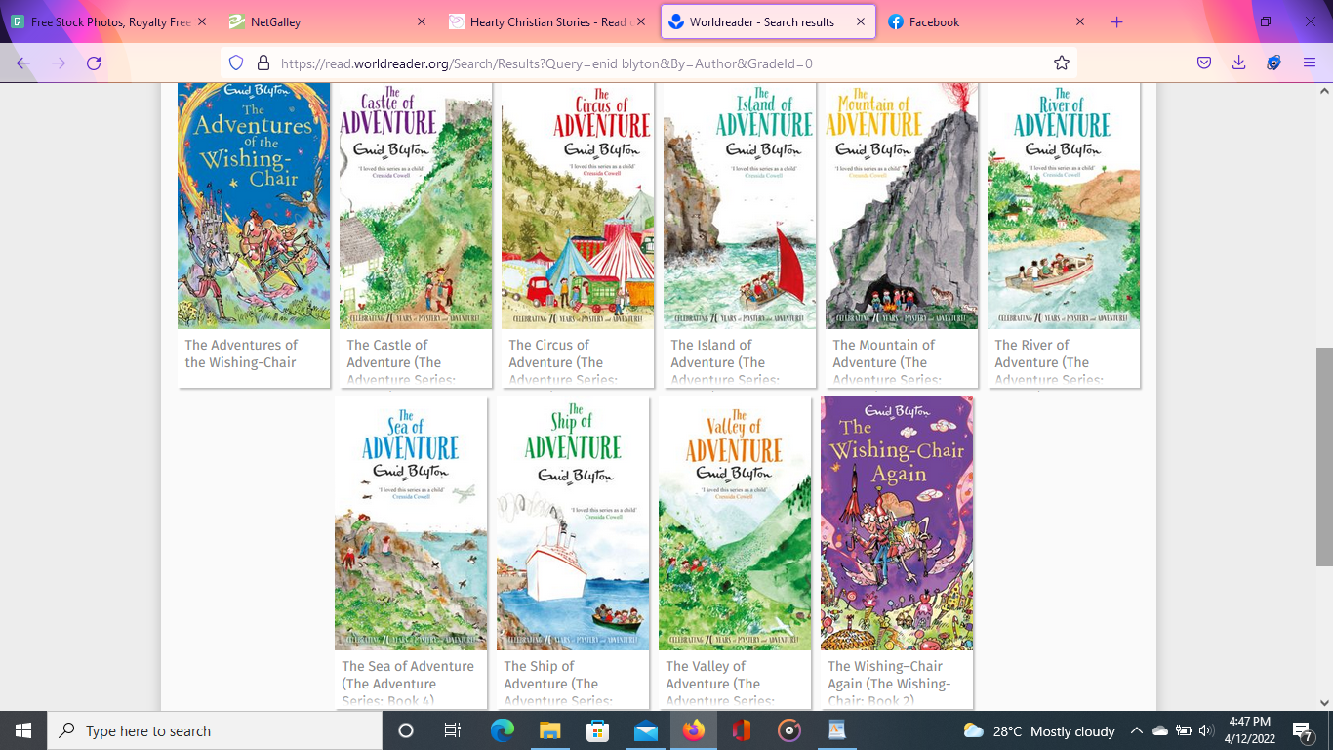Close the Facebook tab
1333x750 pixels.
click(1080, 22)
